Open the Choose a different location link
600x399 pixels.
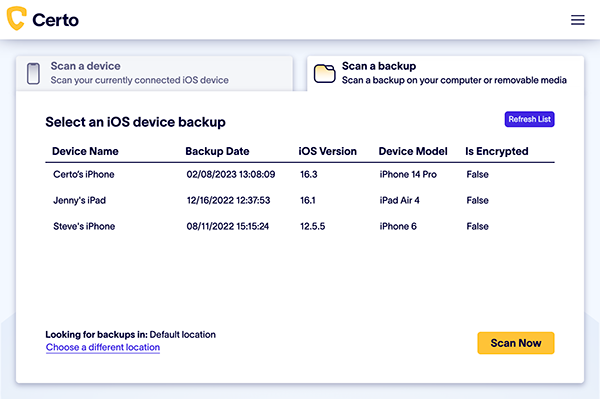pyautogui.click(x=103, y=347)
